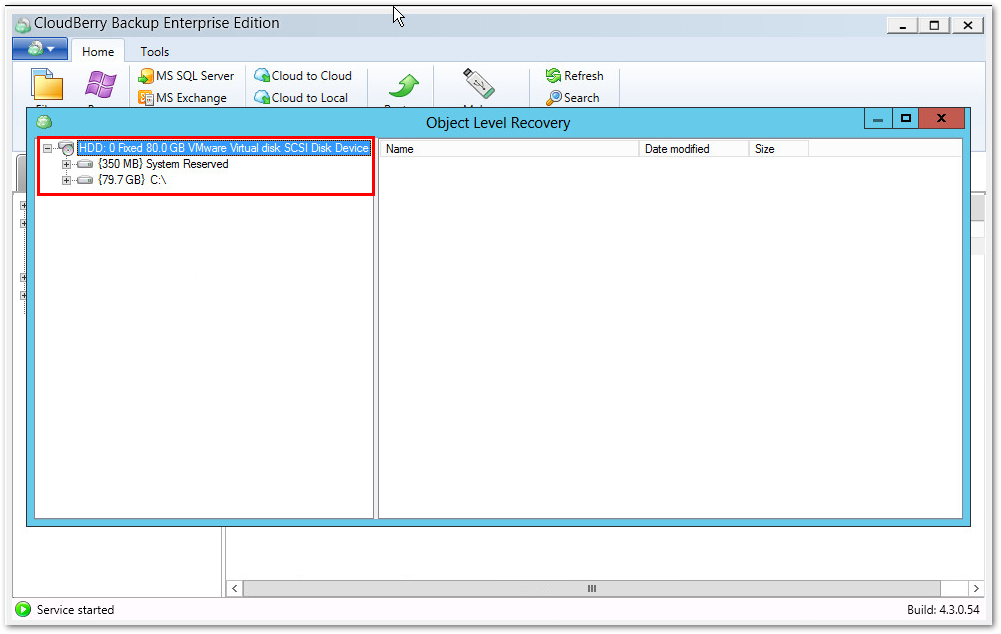Click the hard disk icon beside HDD: 0
1001x634 pixels.
point(66,149)
